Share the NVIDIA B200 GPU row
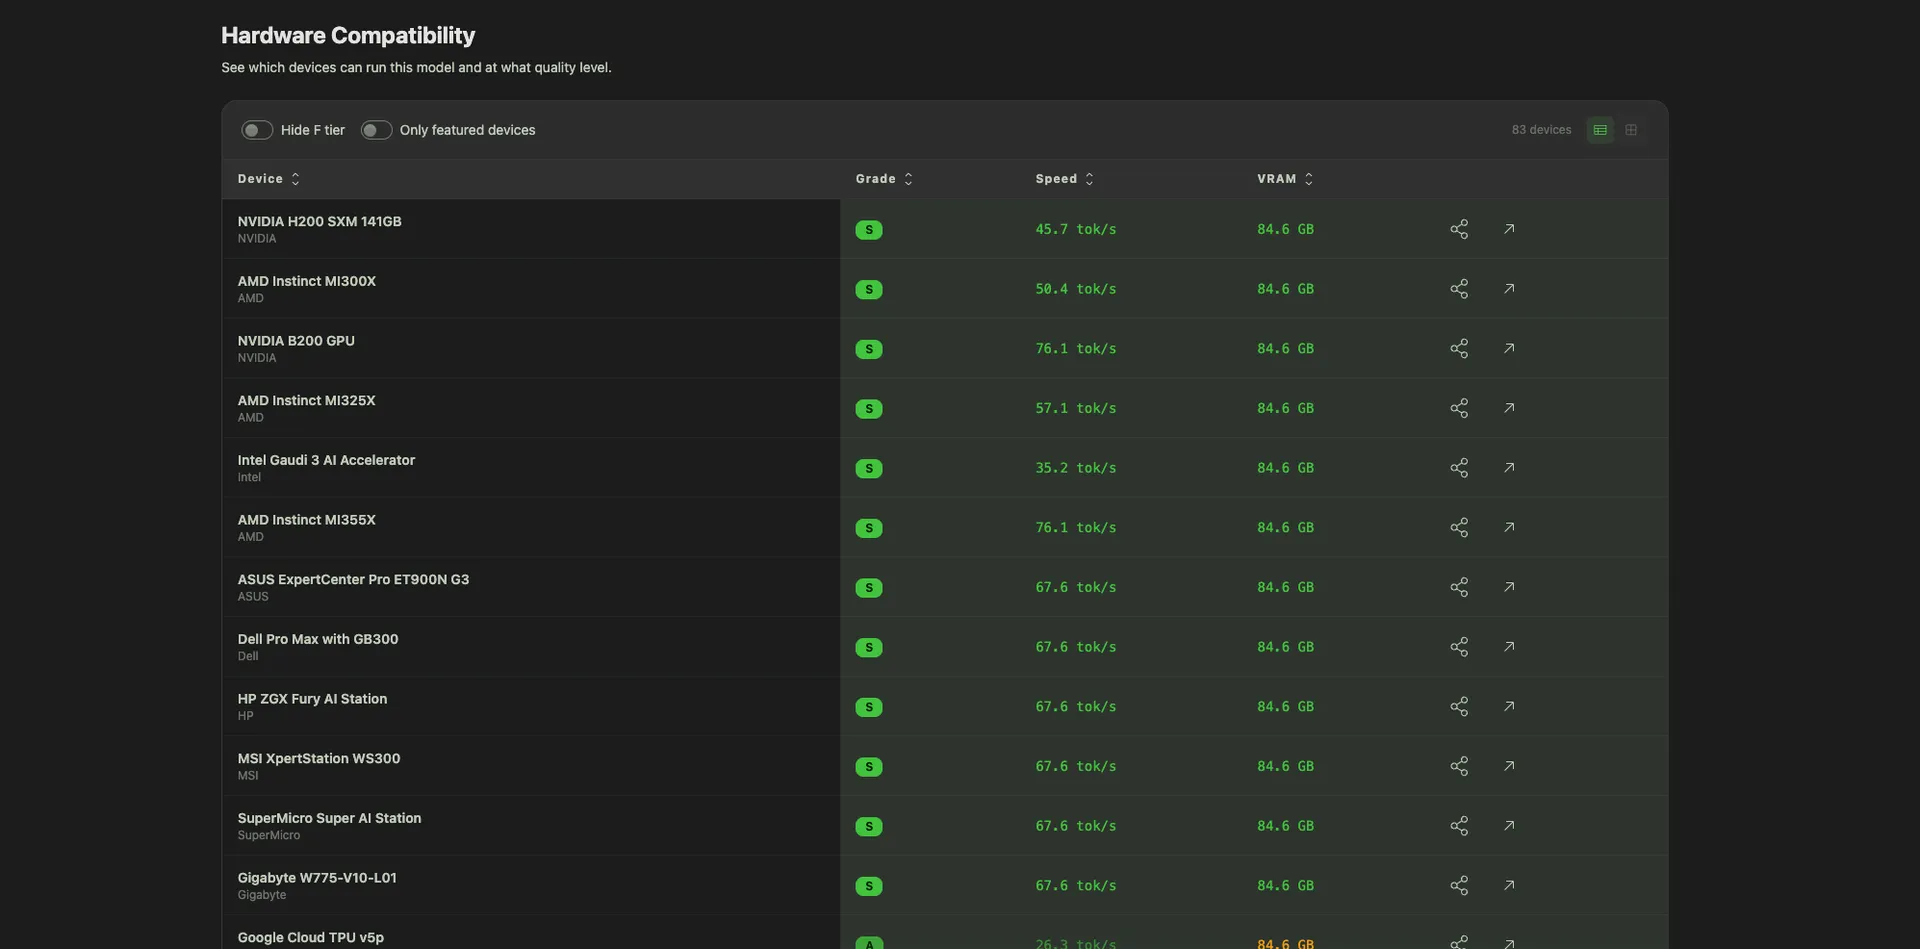 pyautogui.click(x=1459, y=348)
